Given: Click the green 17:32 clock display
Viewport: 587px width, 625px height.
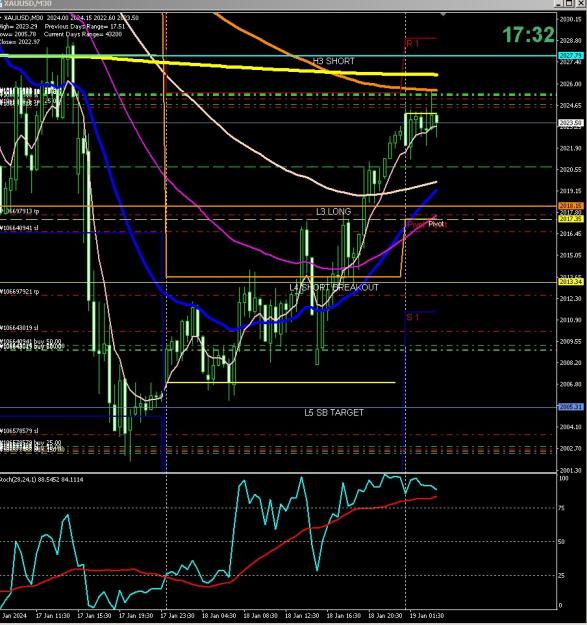Looking at the screenshot, I should coord(528,35).
